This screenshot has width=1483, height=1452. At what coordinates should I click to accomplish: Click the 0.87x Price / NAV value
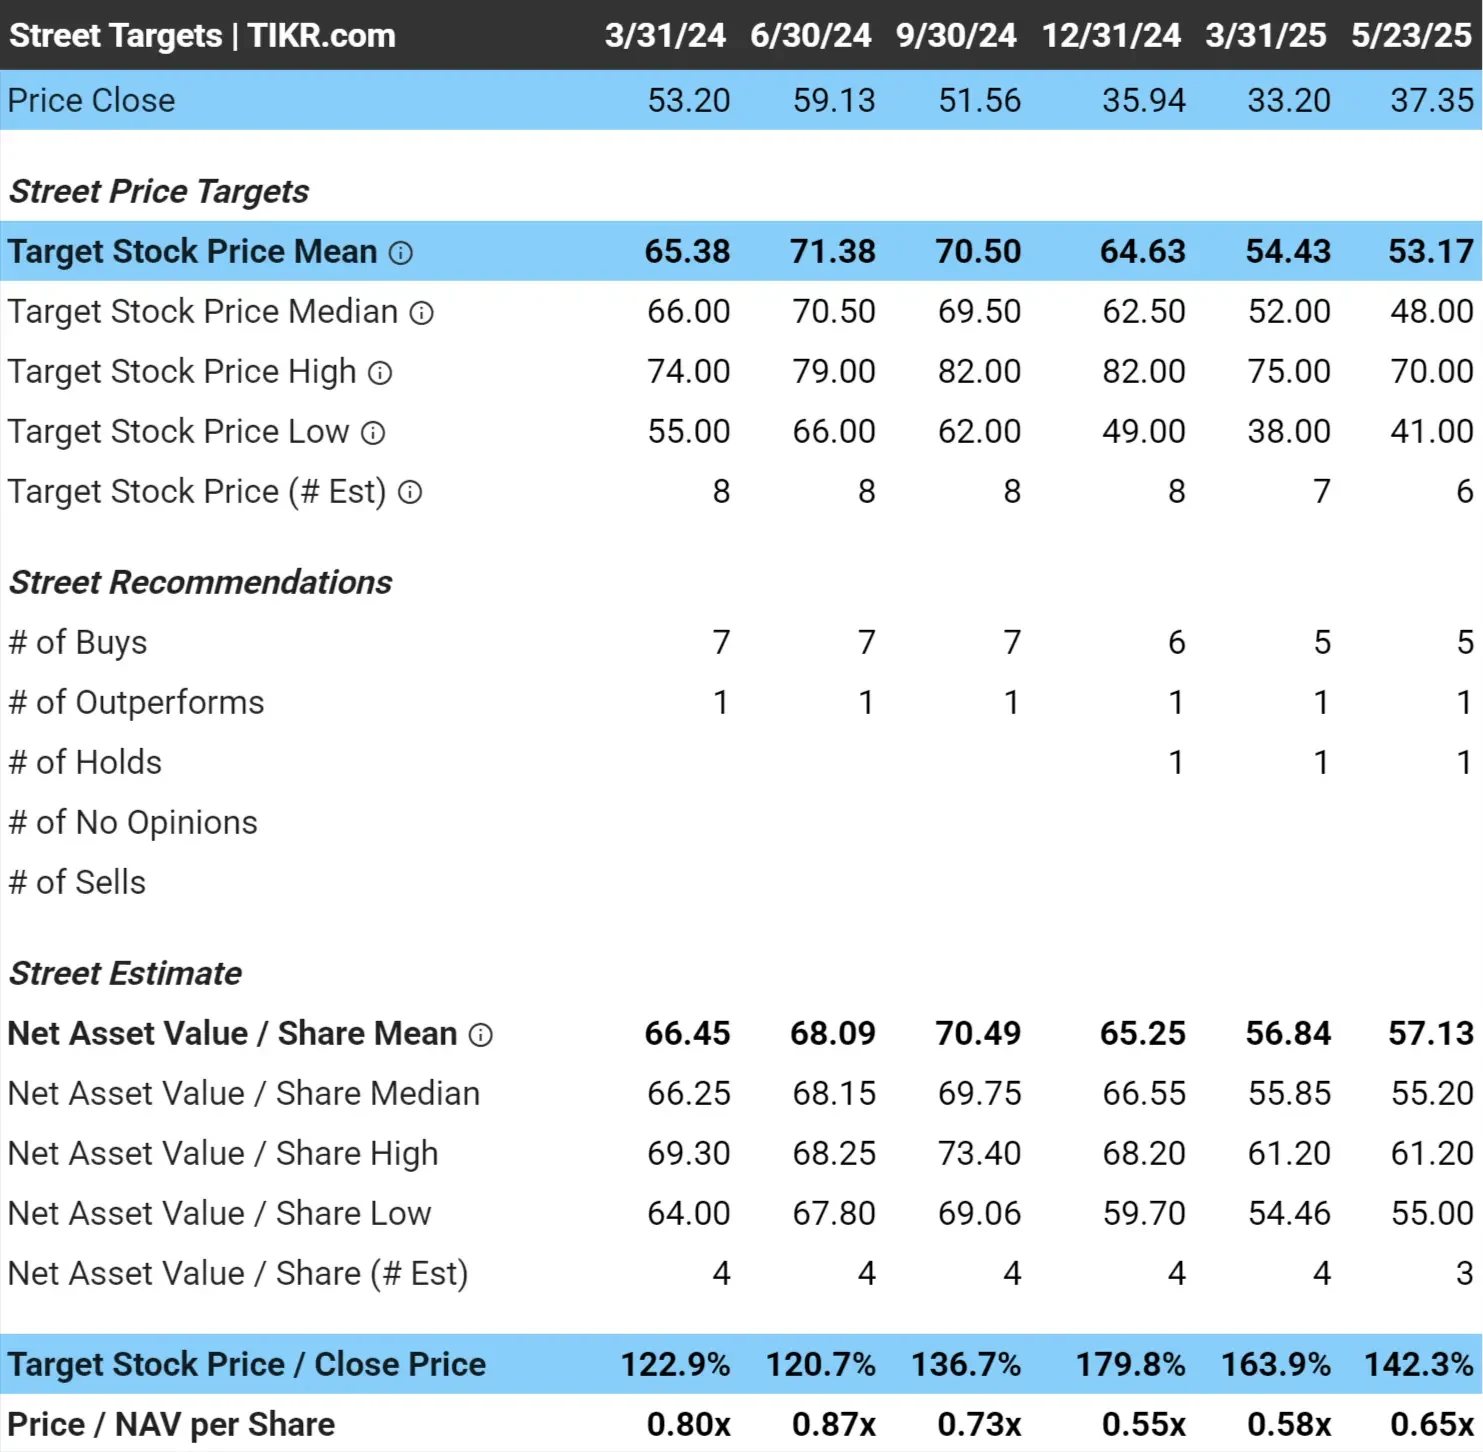tap(834, 1424)
